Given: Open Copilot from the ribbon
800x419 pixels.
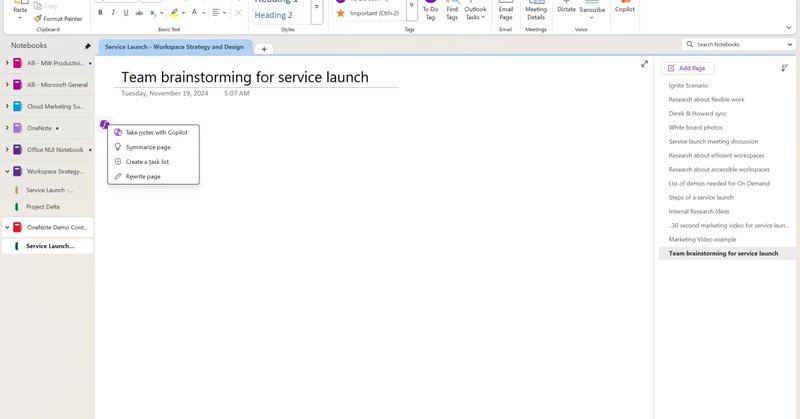Looking at the screenshot, I should [624, 7].
